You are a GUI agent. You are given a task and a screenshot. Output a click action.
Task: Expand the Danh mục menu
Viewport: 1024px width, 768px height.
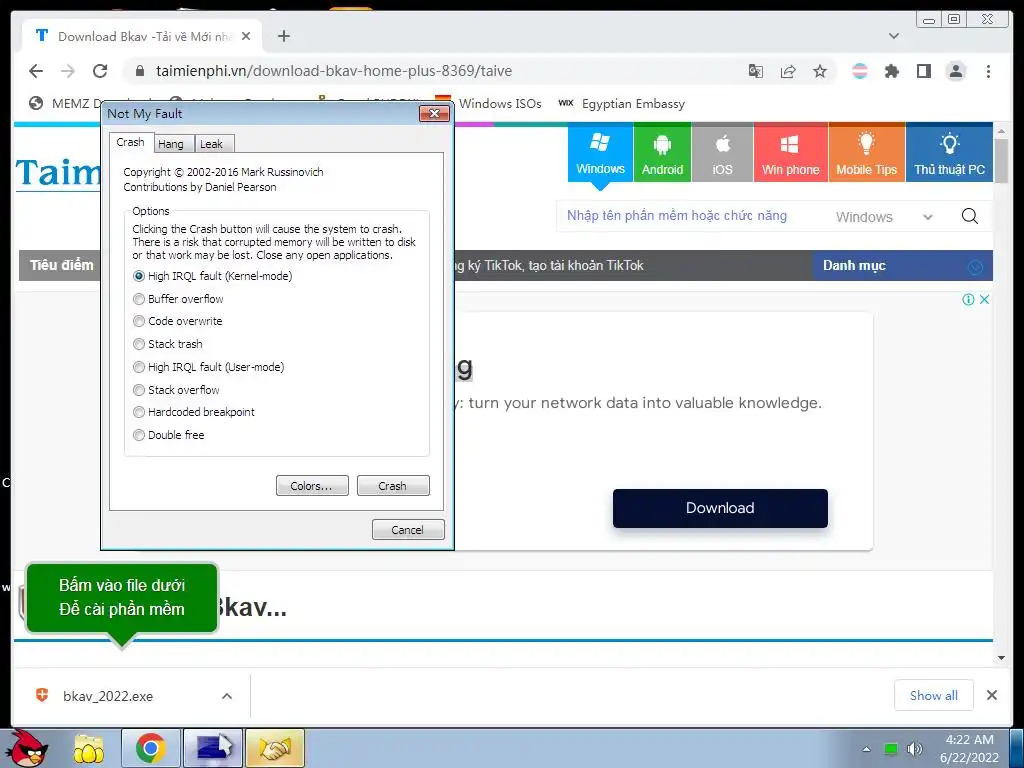coord(903,266)
